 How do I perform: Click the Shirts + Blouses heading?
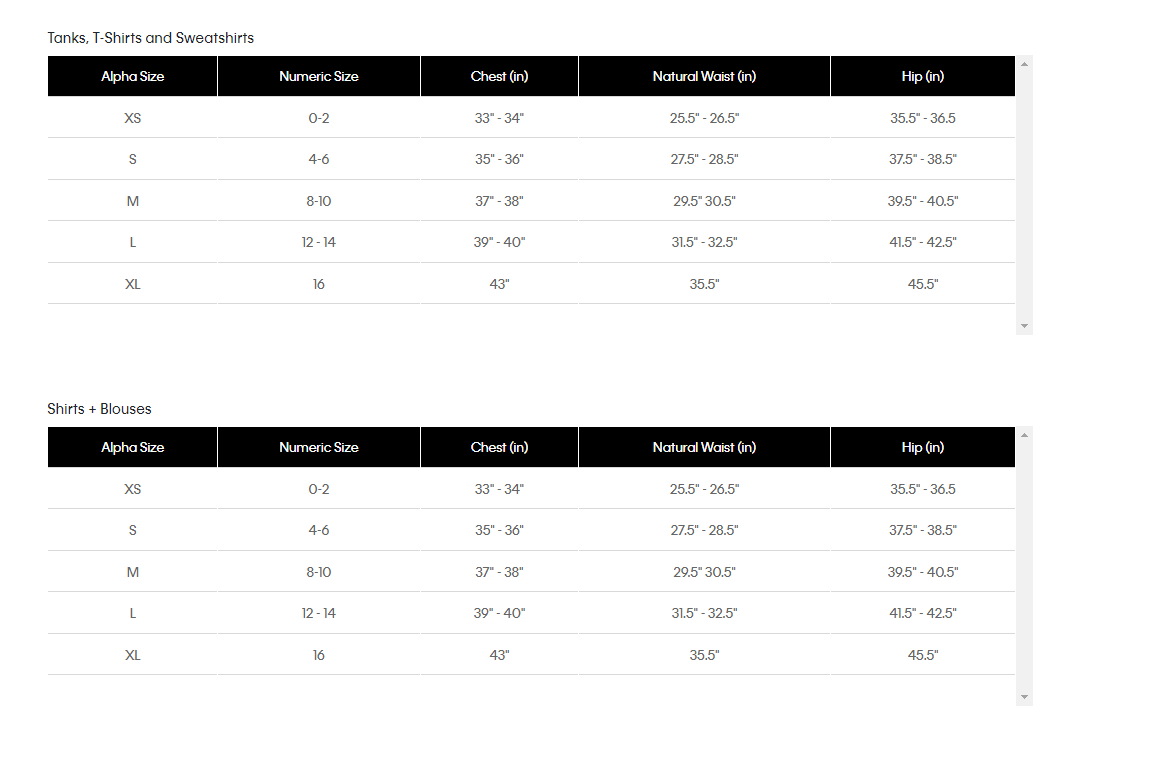(100, 409)
